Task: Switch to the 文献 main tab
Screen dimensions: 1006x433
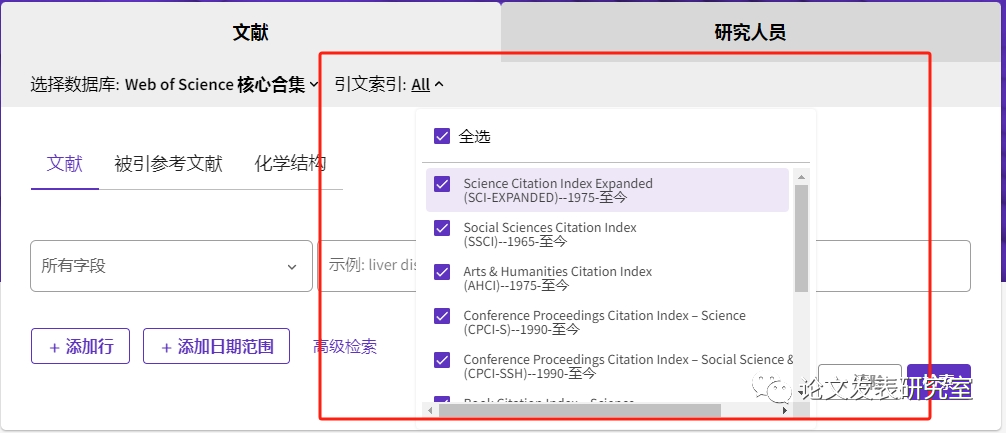Action: click(x=250, y=32)
